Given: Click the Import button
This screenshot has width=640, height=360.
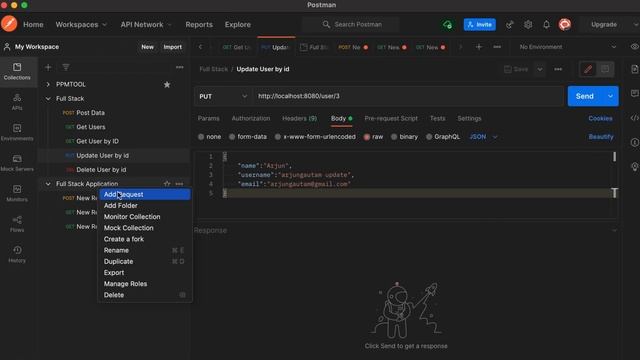Looking at the screenshot, I should (x=172, y=47).
